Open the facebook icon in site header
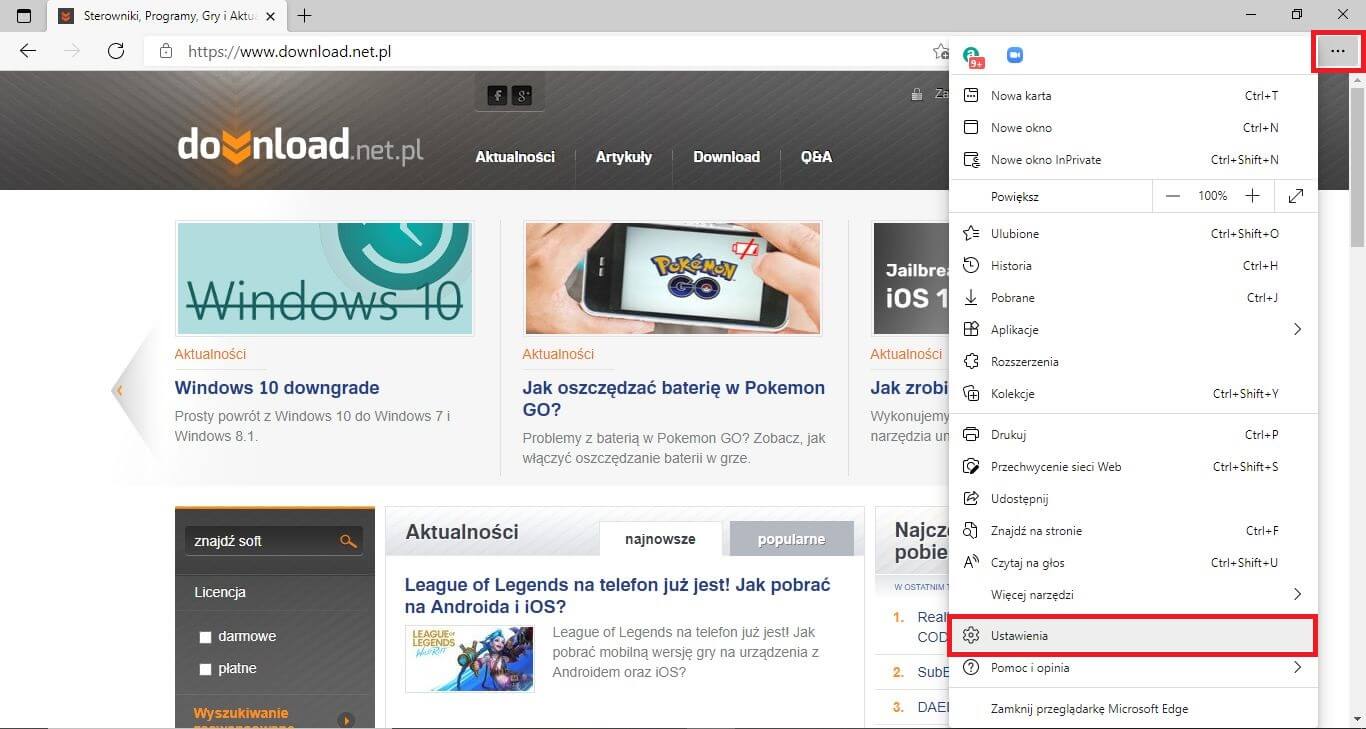This screenshot has width=1366, height=729. point(497,95)
